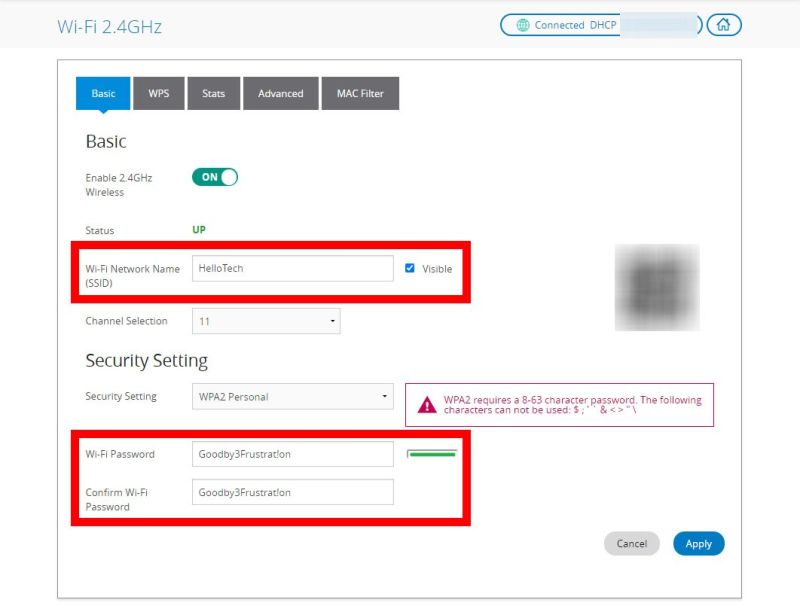The image size is (800, 615).
Task: Click the Apply button
Action: tap(698, 543)
